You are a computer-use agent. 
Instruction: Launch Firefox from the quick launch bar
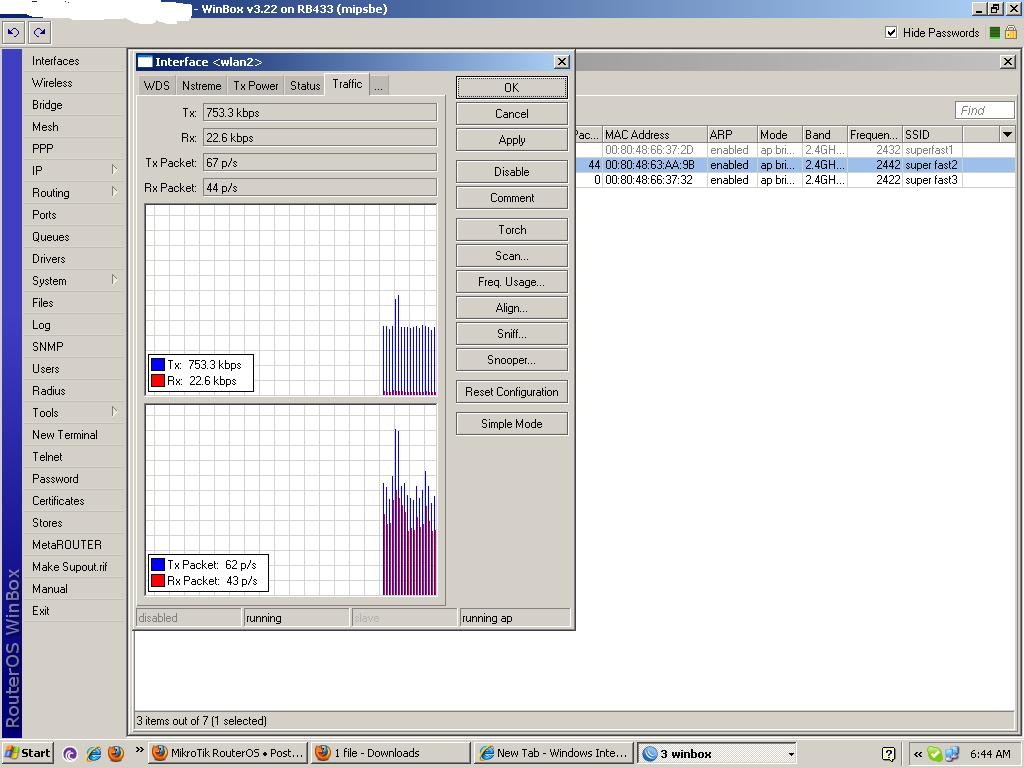(x=116, y=753)
